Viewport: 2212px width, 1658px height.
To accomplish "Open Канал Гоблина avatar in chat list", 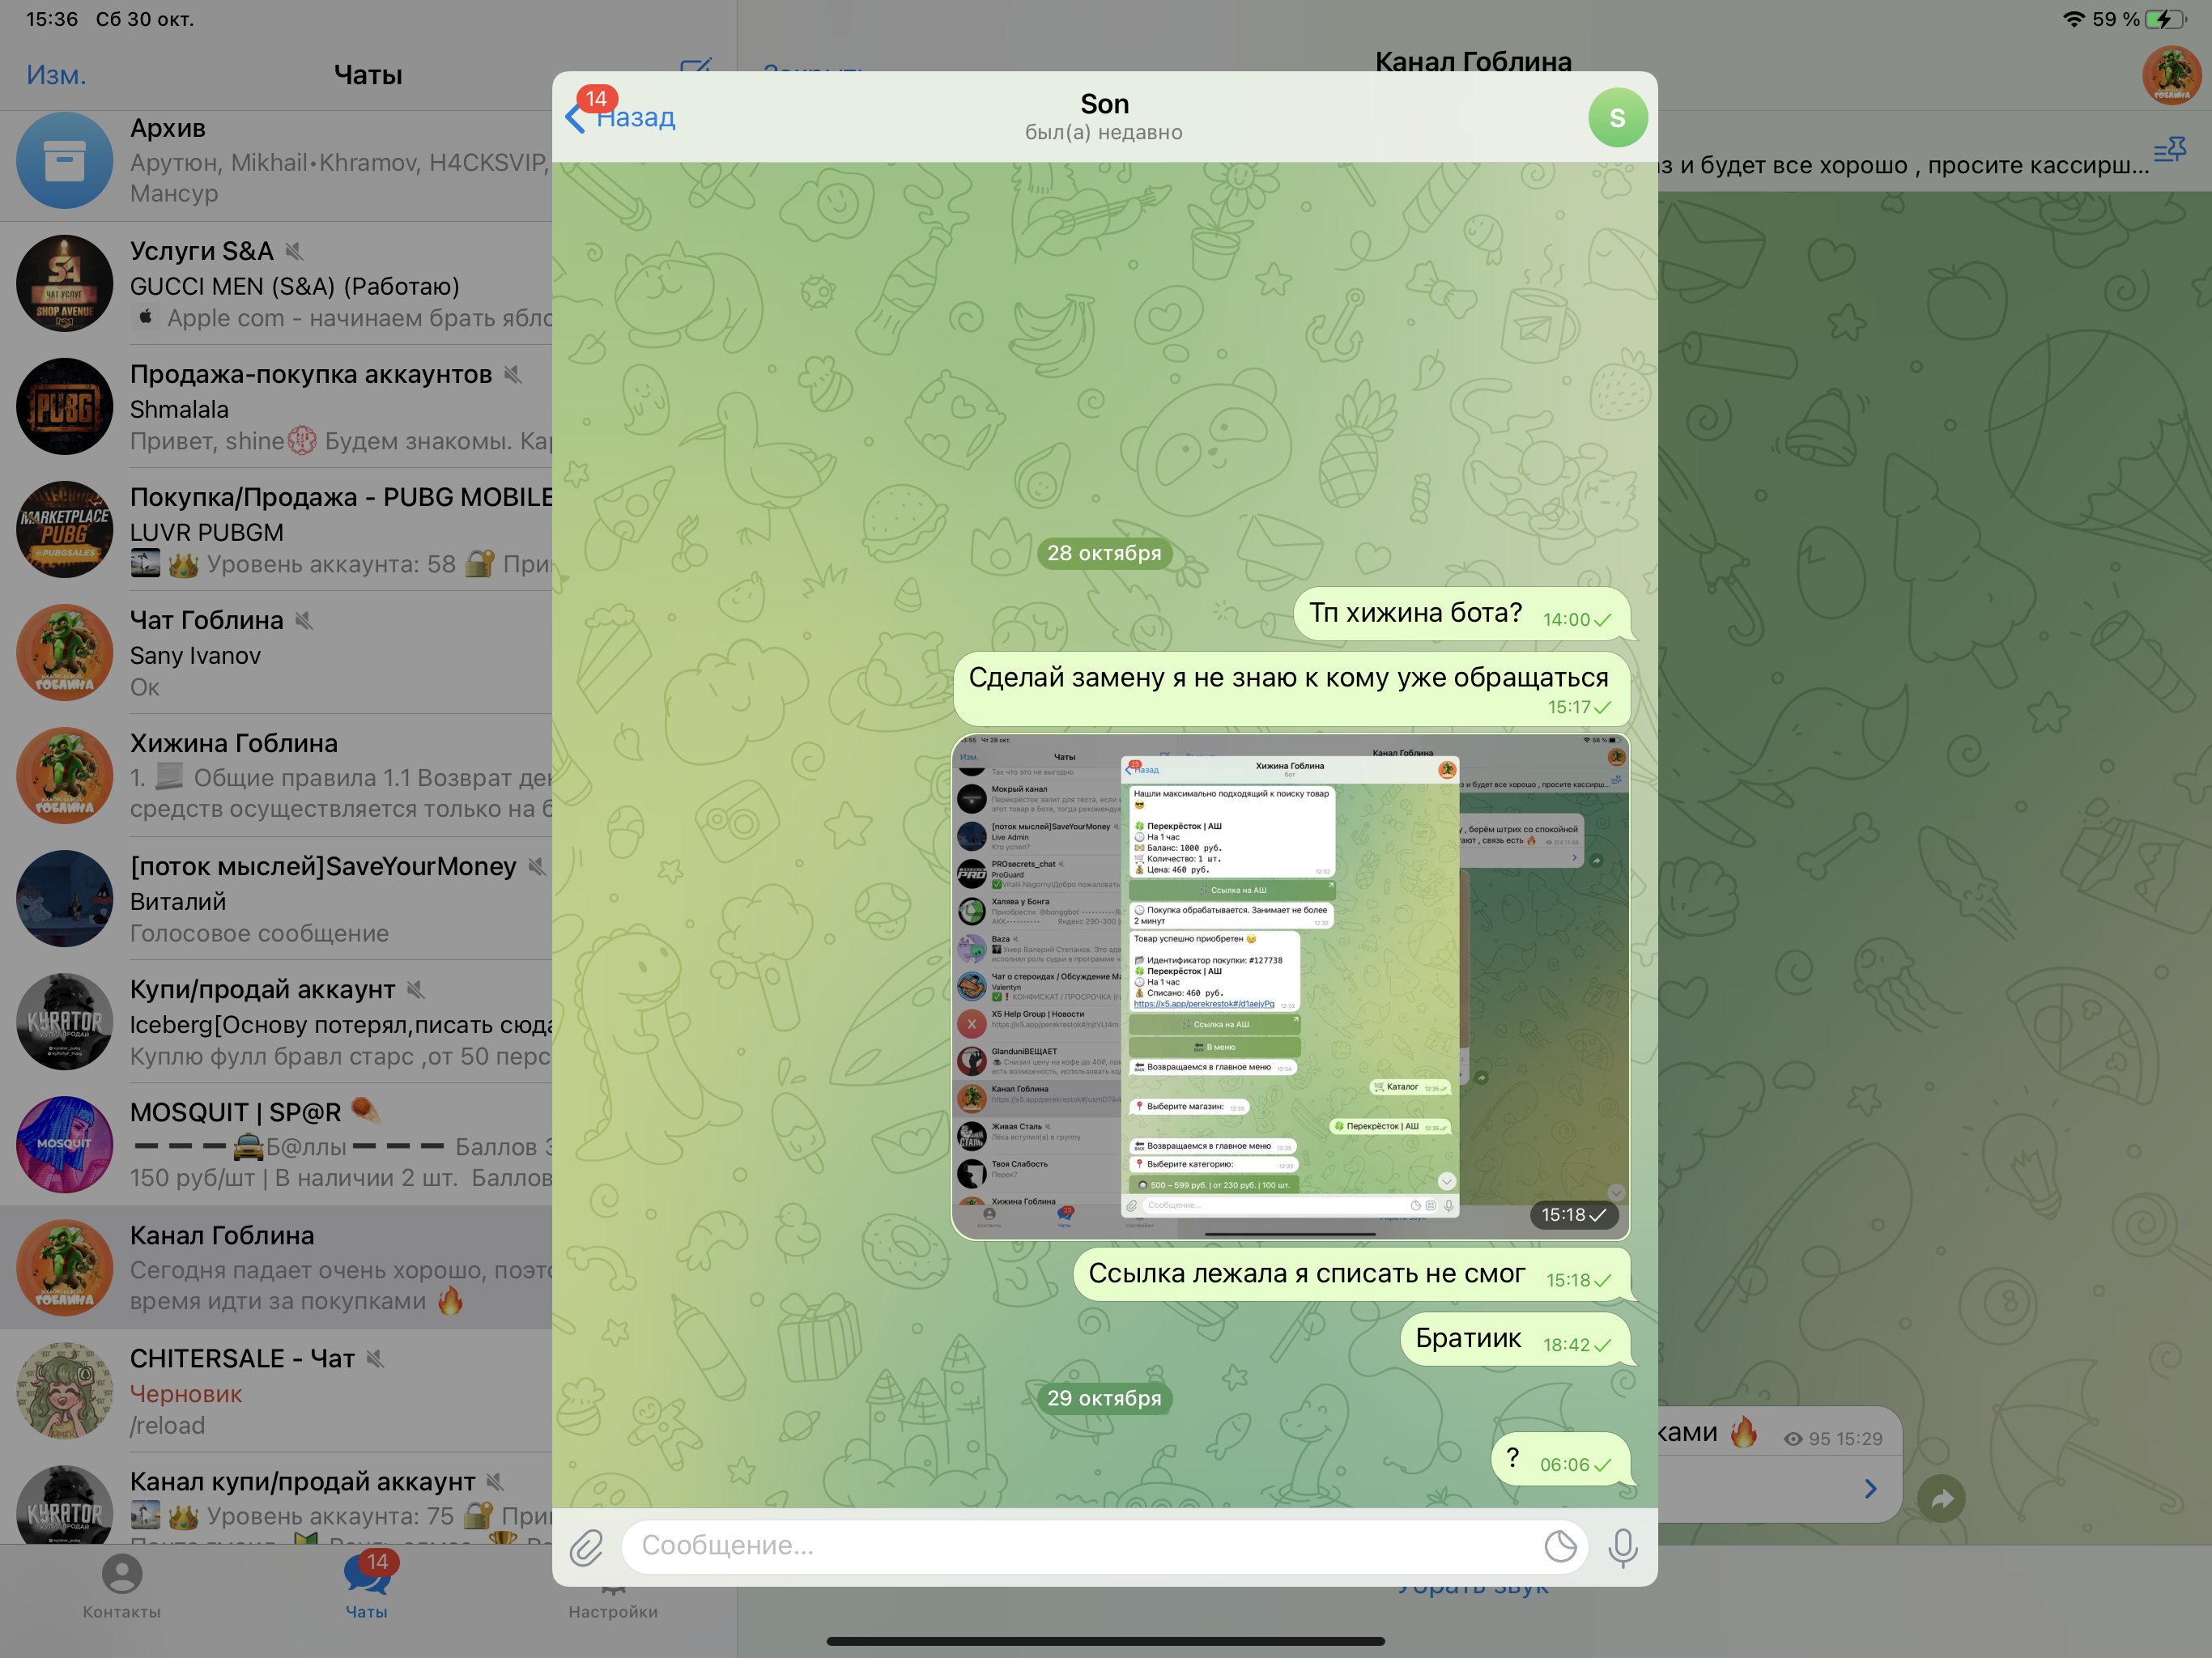I will coord(65,1267).
